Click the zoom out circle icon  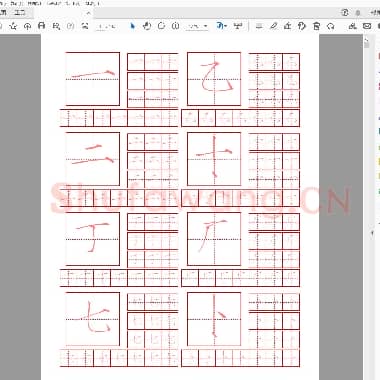tap(161, 26)
